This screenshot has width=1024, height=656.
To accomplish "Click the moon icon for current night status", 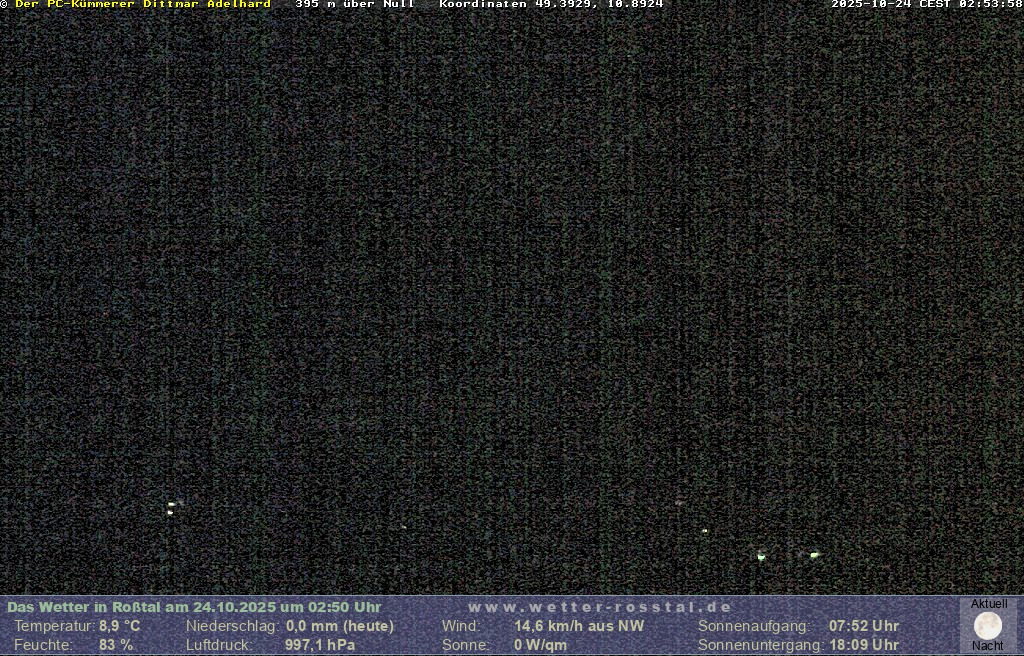I will (987, 626).
